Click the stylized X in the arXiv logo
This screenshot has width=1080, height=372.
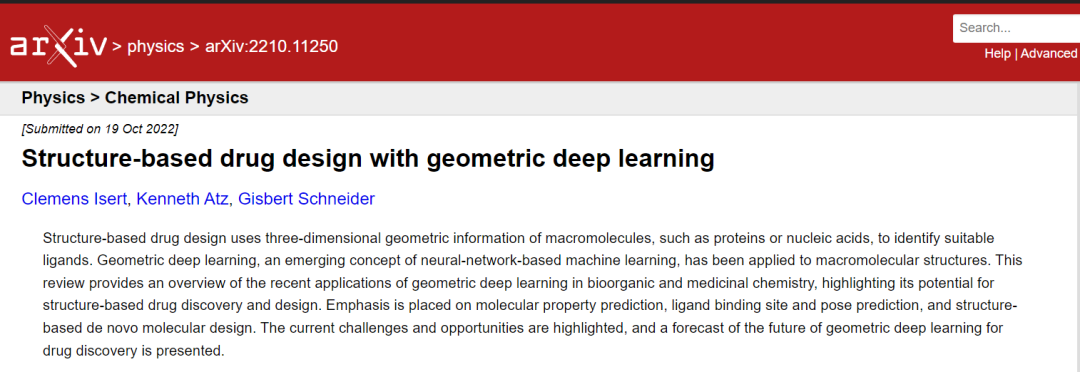[x=61, y=47]
